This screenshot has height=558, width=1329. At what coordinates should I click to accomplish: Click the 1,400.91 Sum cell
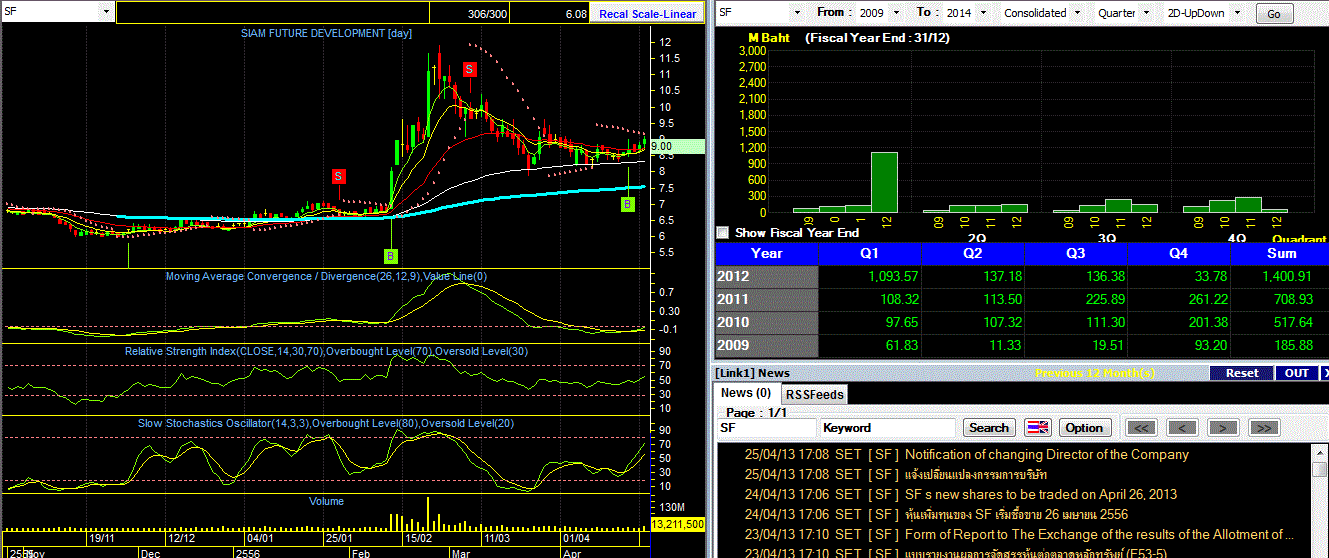(x=1280, y=276)
